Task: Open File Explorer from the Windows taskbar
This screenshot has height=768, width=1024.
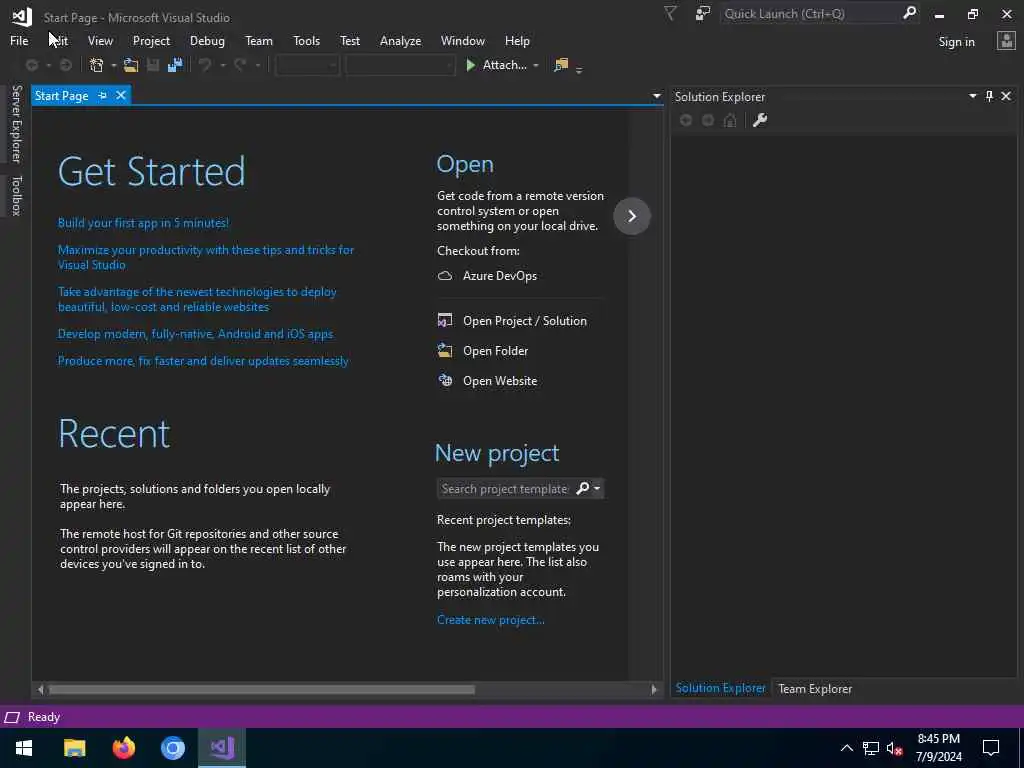Action: pos(74,748)
